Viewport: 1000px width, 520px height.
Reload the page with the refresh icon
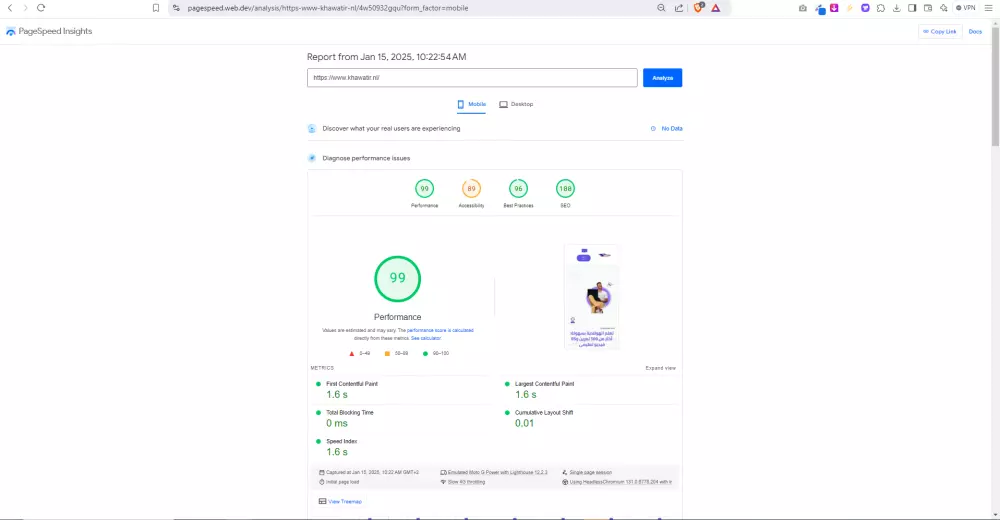(41, 8)
